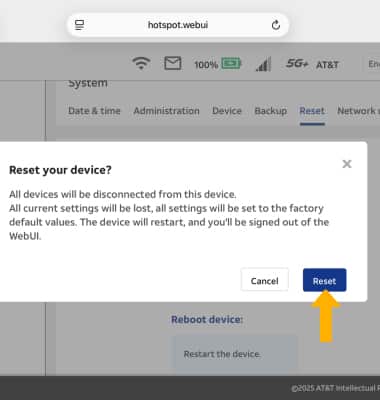Click the AT&T carrier label
The image size is (380, 400).
pyautogui.click(x=327, y=64)
